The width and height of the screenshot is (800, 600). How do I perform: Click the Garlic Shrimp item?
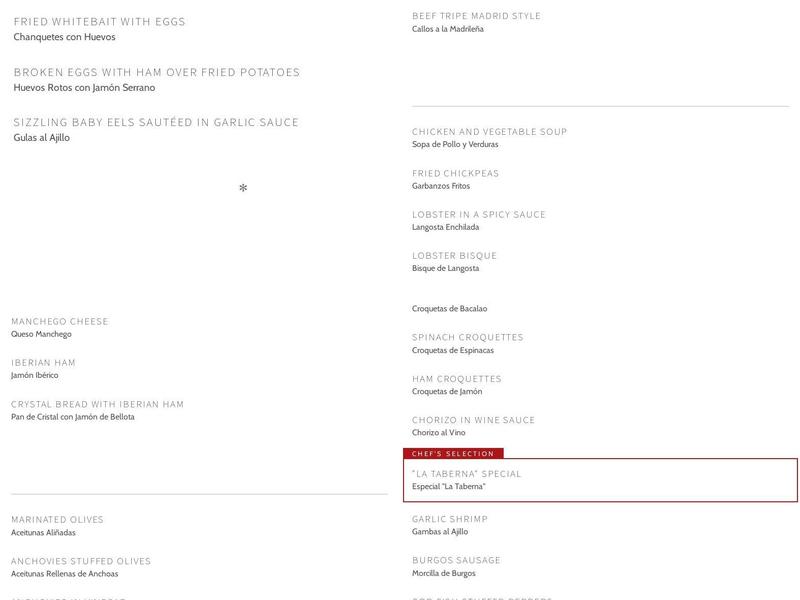(450, 520)
